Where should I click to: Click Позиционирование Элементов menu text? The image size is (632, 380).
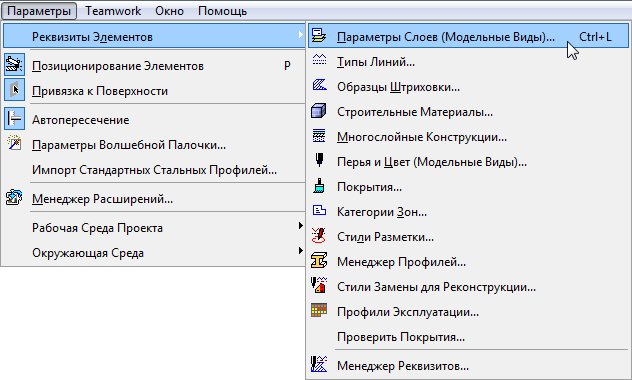pos(118,66)
